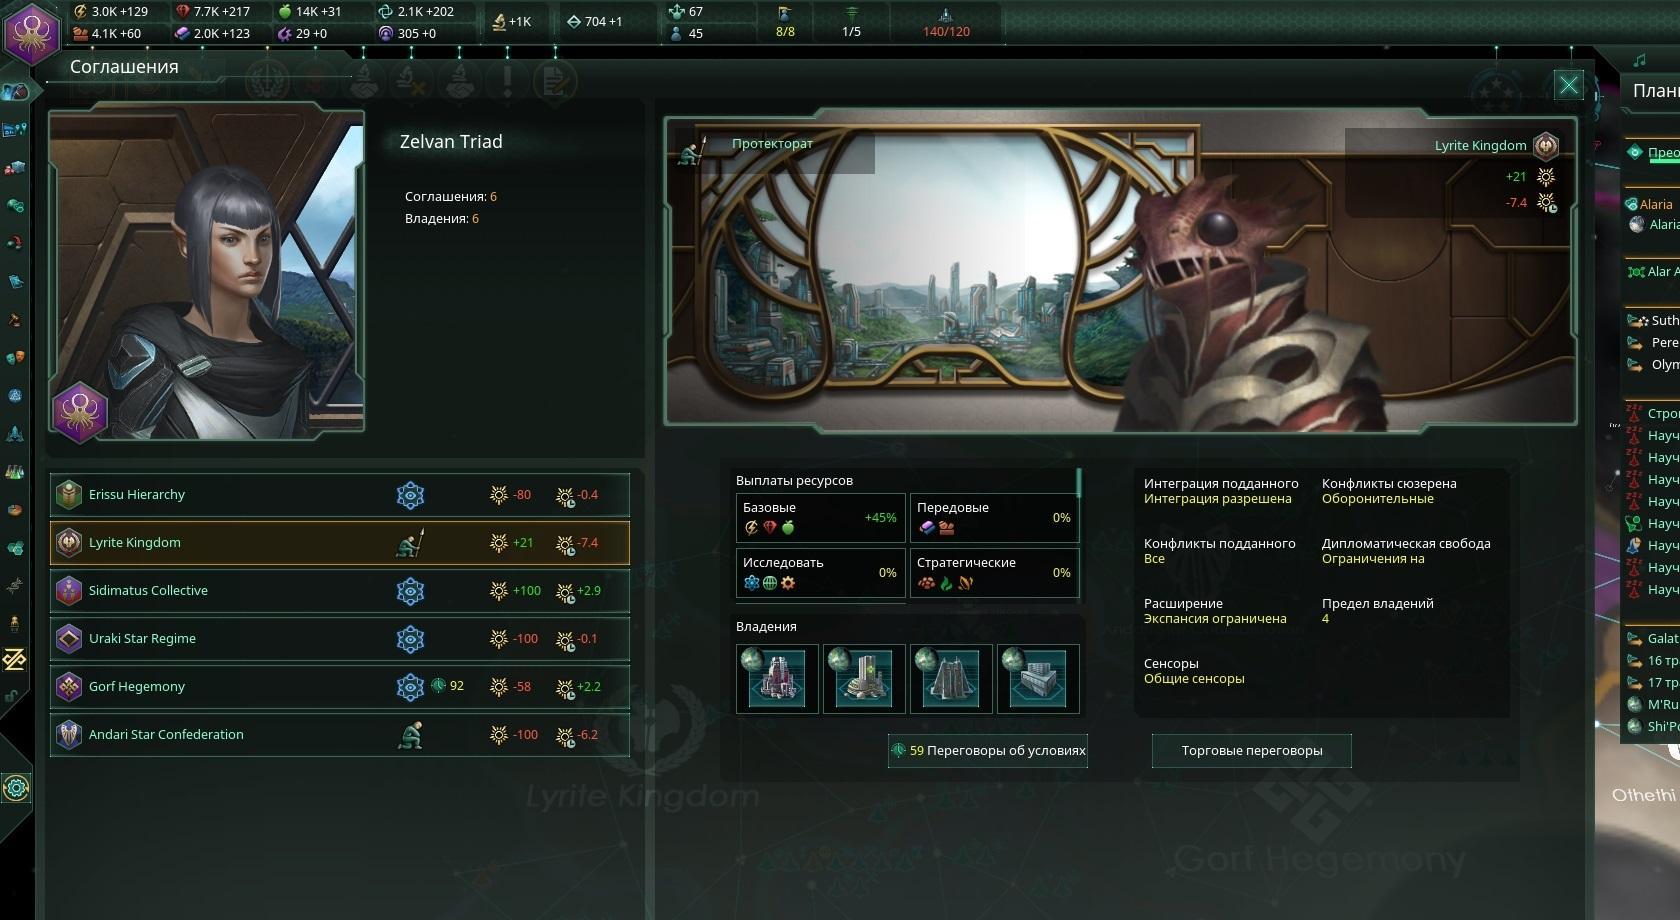This screenshot has width=1680, height=920.
Task: Click Базовые resource payments box
Action: (820, 518)
